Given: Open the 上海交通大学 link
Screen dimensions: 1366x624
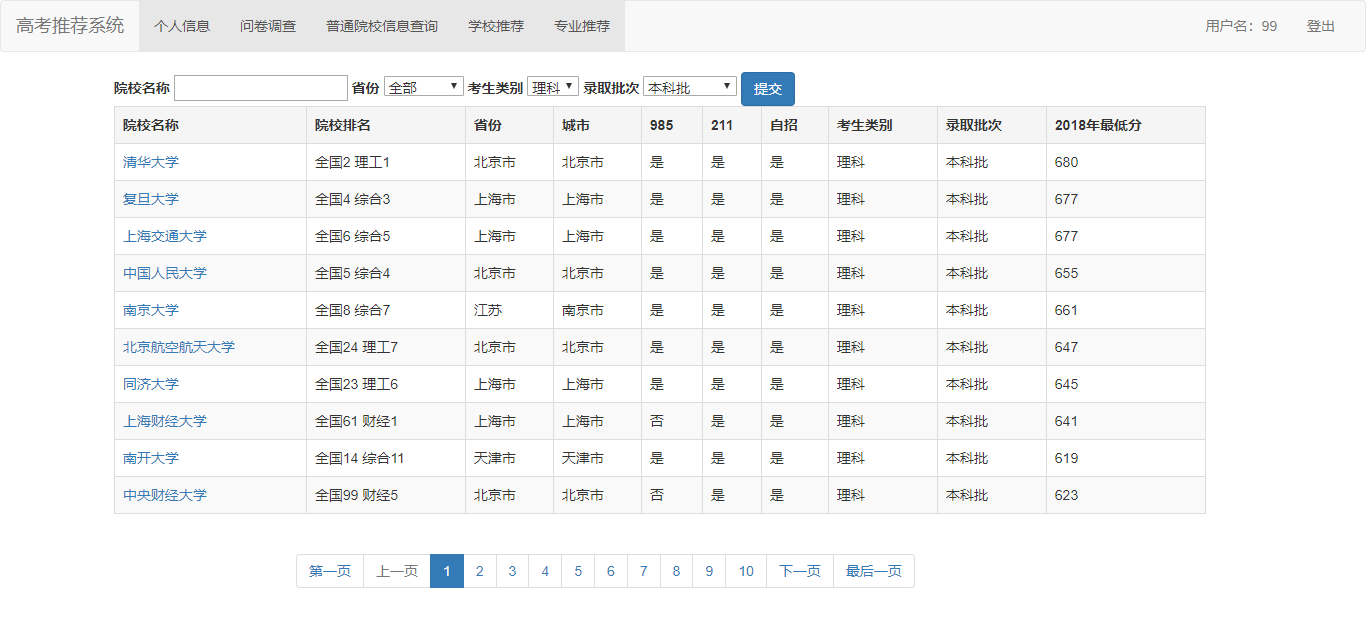Looking at the screenshot, I should [x=165, y=236].
